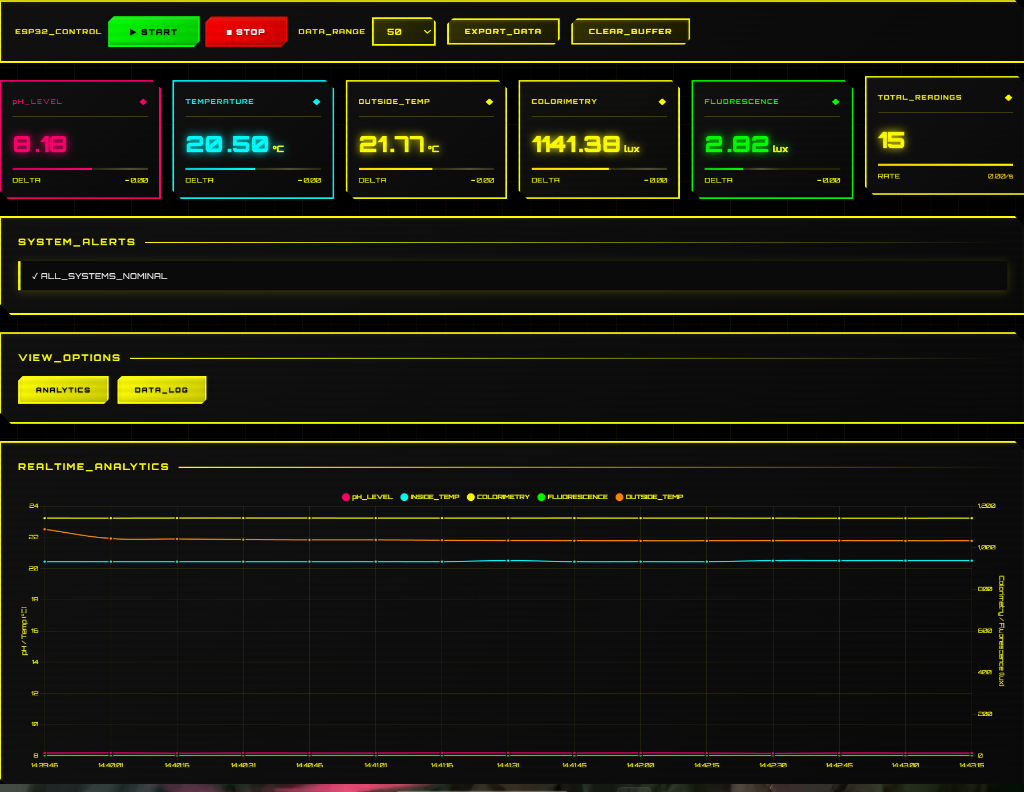Click the diamond icon on the pH_LEVEL card
The height and width of the screenshot is (792, 1024).
click(143, 101)
